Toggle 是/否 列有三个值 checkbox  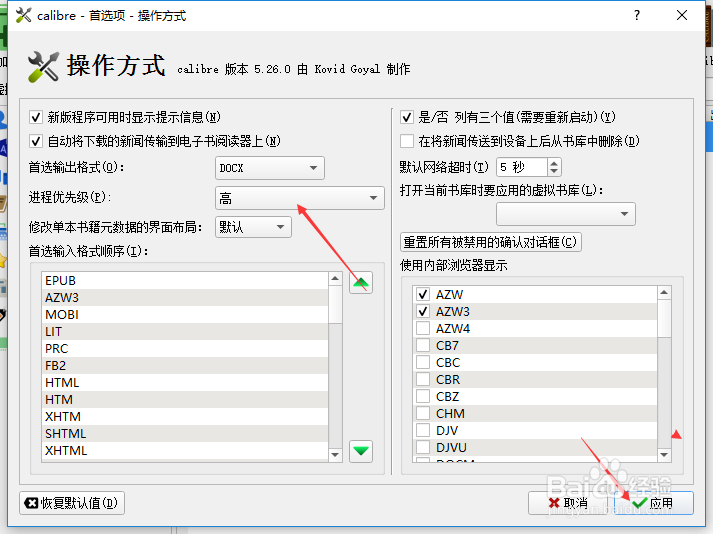pos(407,117)
